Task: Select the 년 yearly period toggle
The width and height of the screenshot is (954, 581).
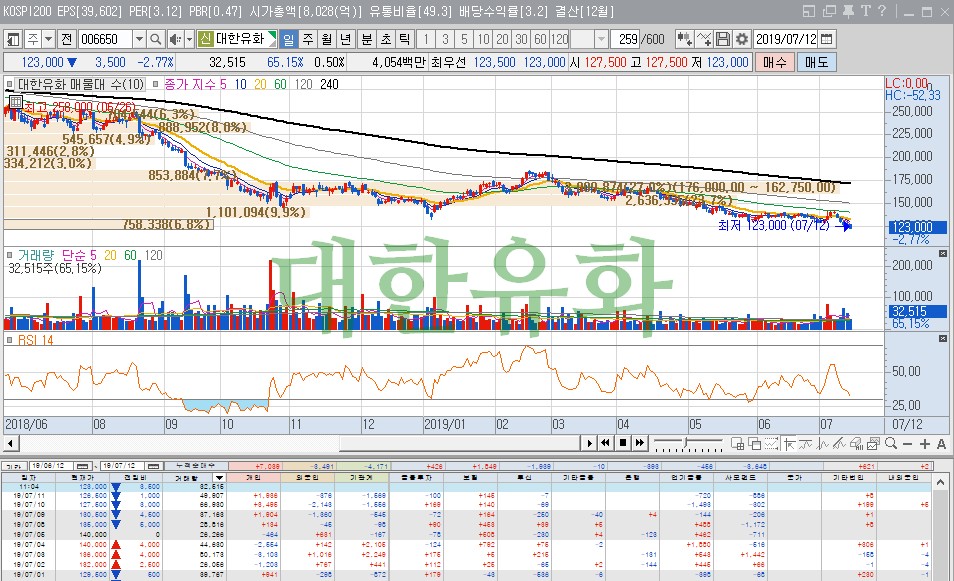Action: coord(346,40)
